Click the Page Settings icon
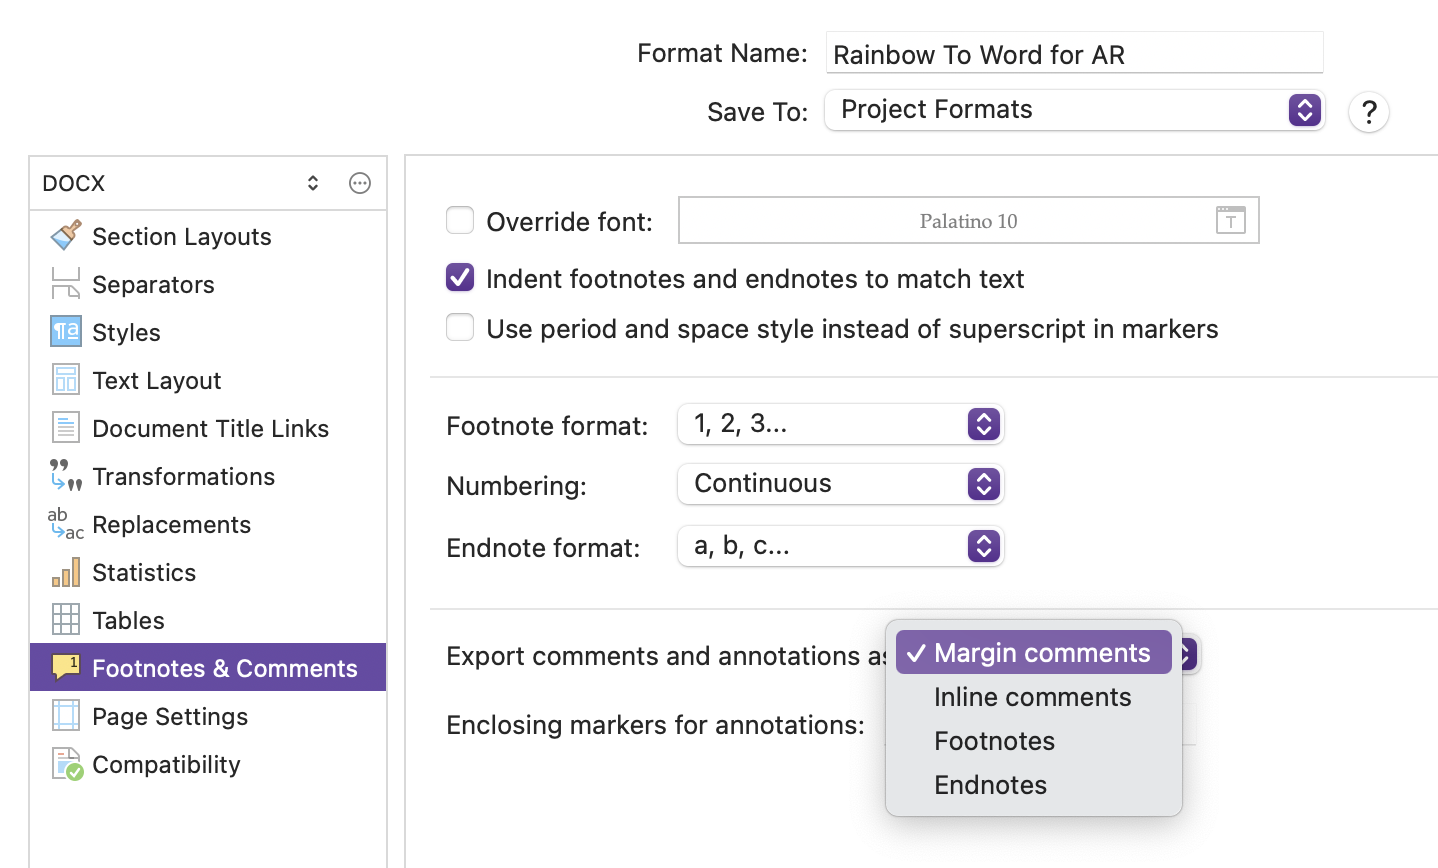Viewport: 1438px width, 868px height. pyautogui.click(x=66, y=716)
